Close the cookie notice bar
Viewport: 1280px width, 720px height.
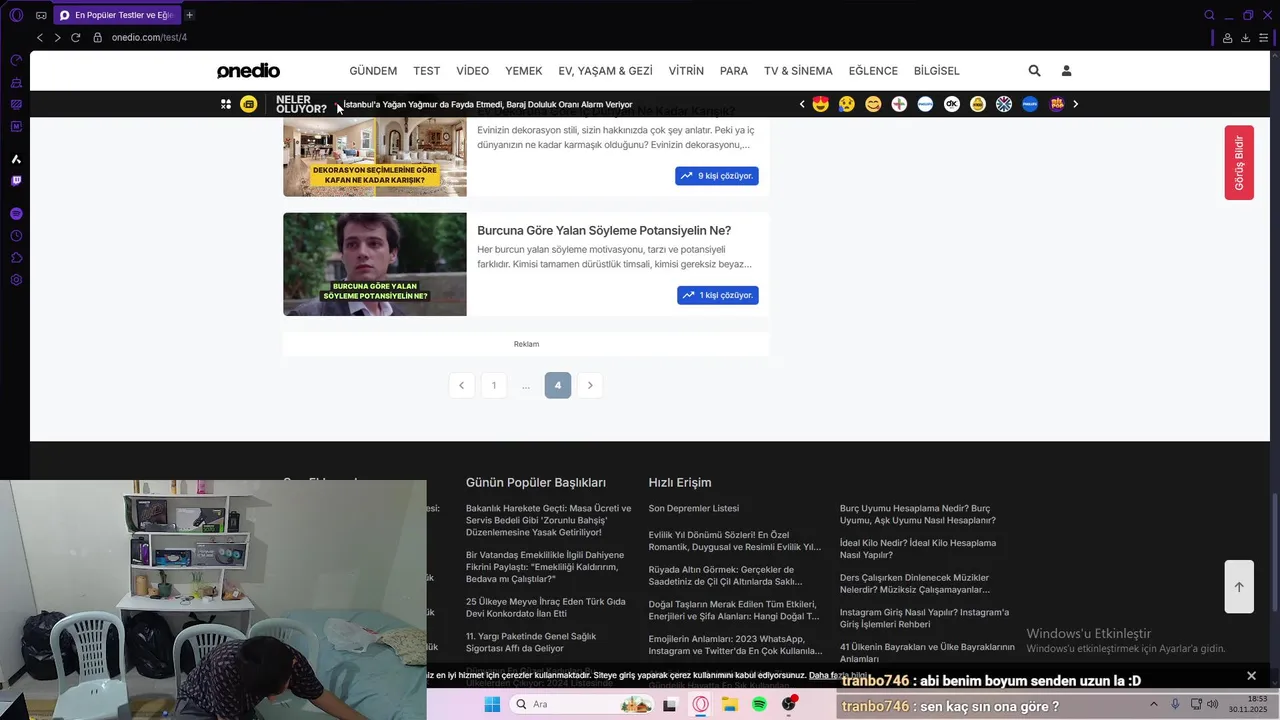(x=1251, y=676)
